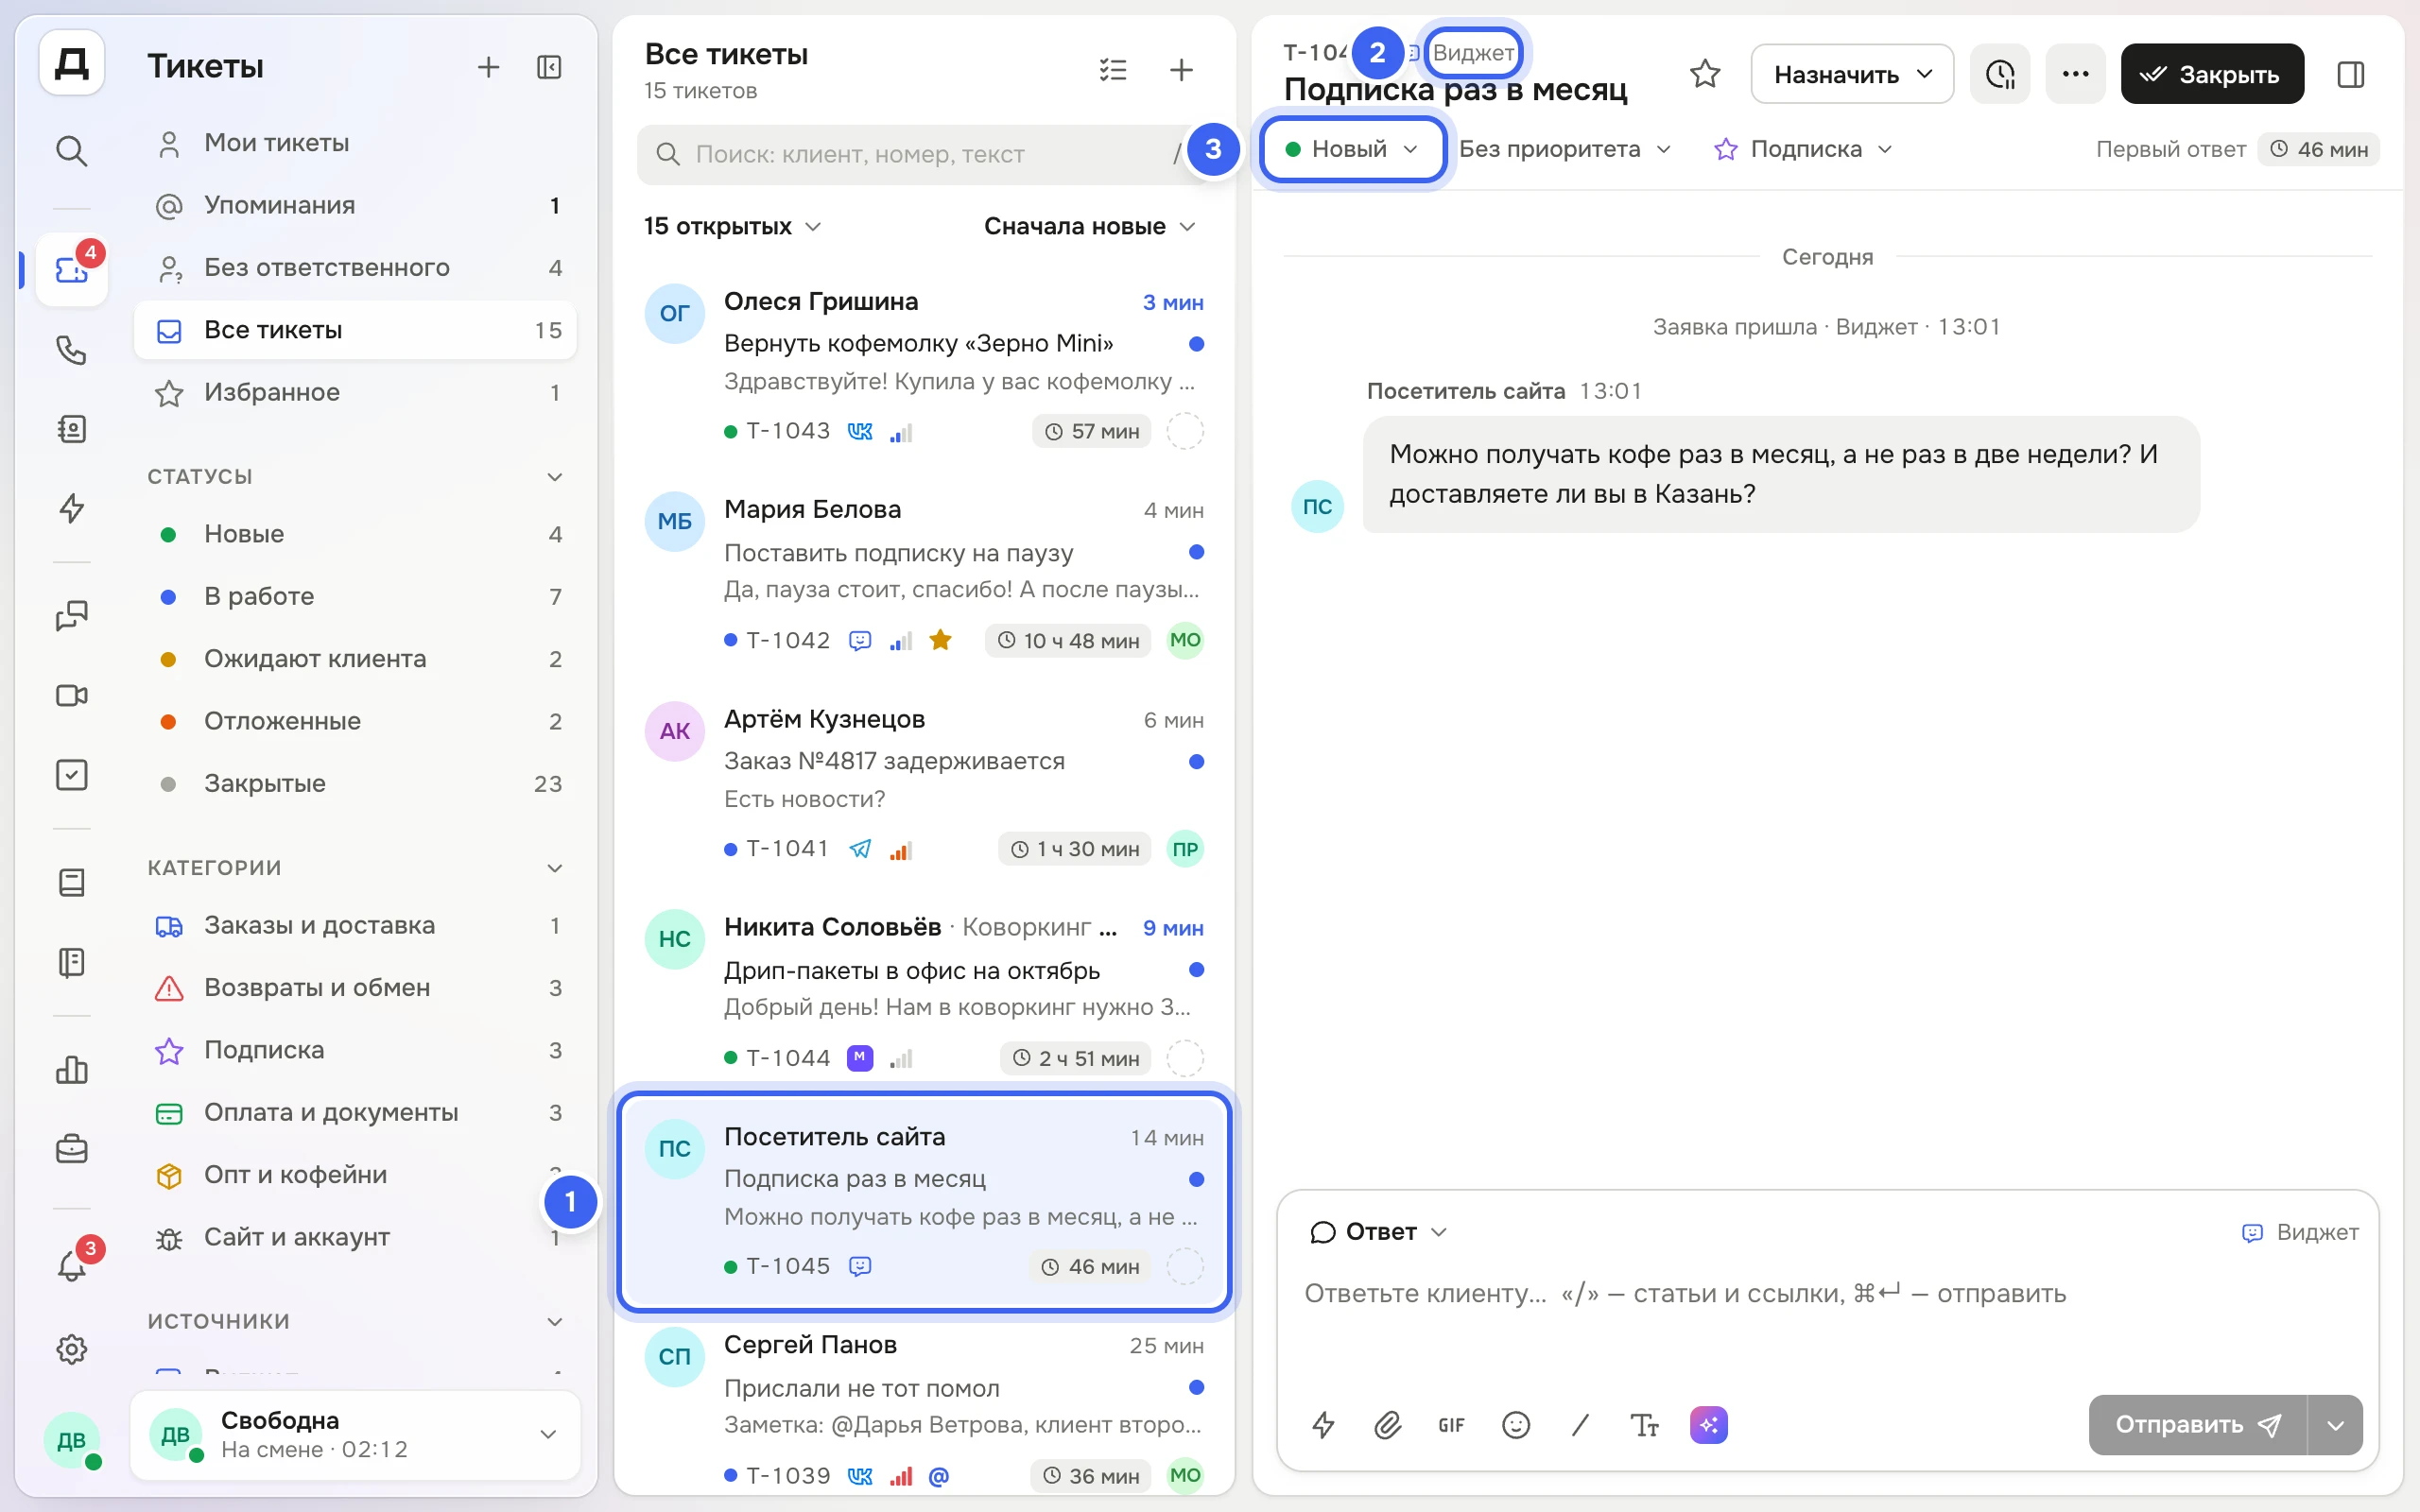Viewport: 2420px width, 1512px height.
Task: Open the GIF picker in composer
Action: click(x=1451, y=1425)
